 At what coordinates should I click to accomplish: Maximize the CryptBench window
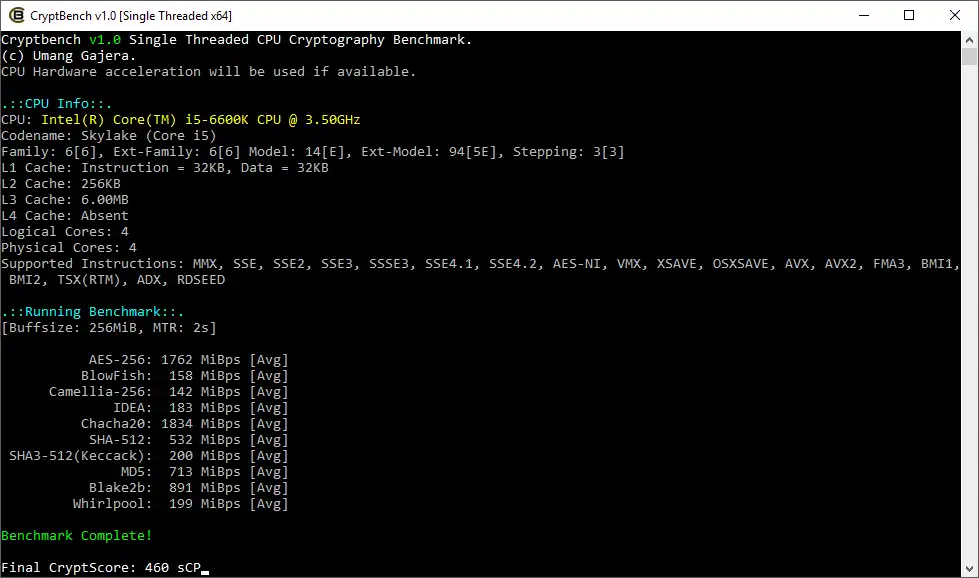point(909,15)
